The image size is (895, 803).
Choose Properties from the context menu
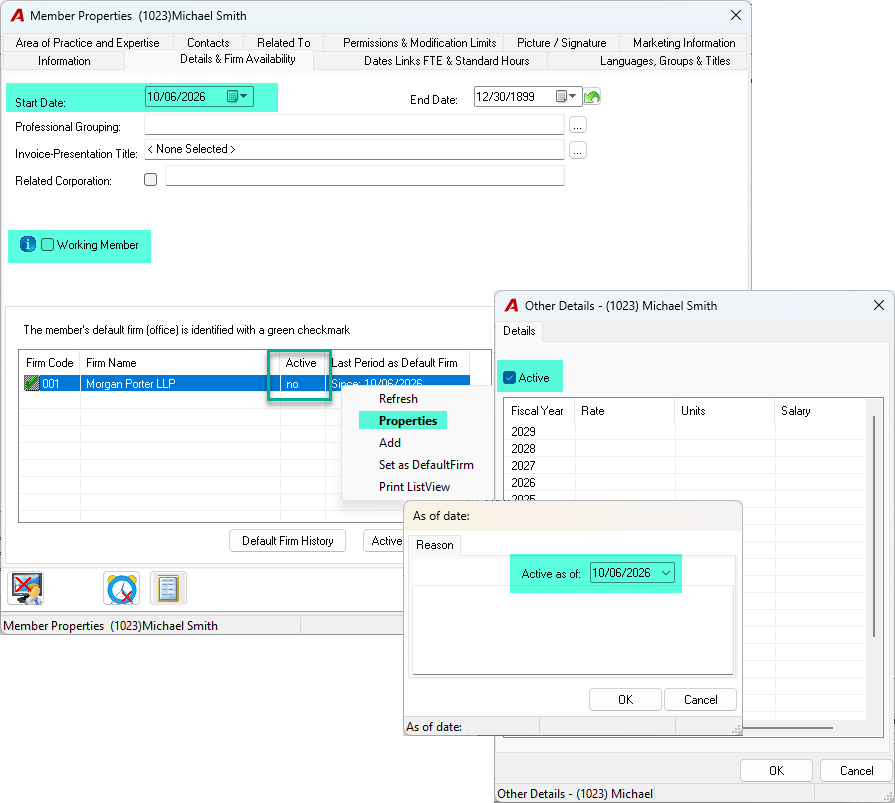(408, 421)
